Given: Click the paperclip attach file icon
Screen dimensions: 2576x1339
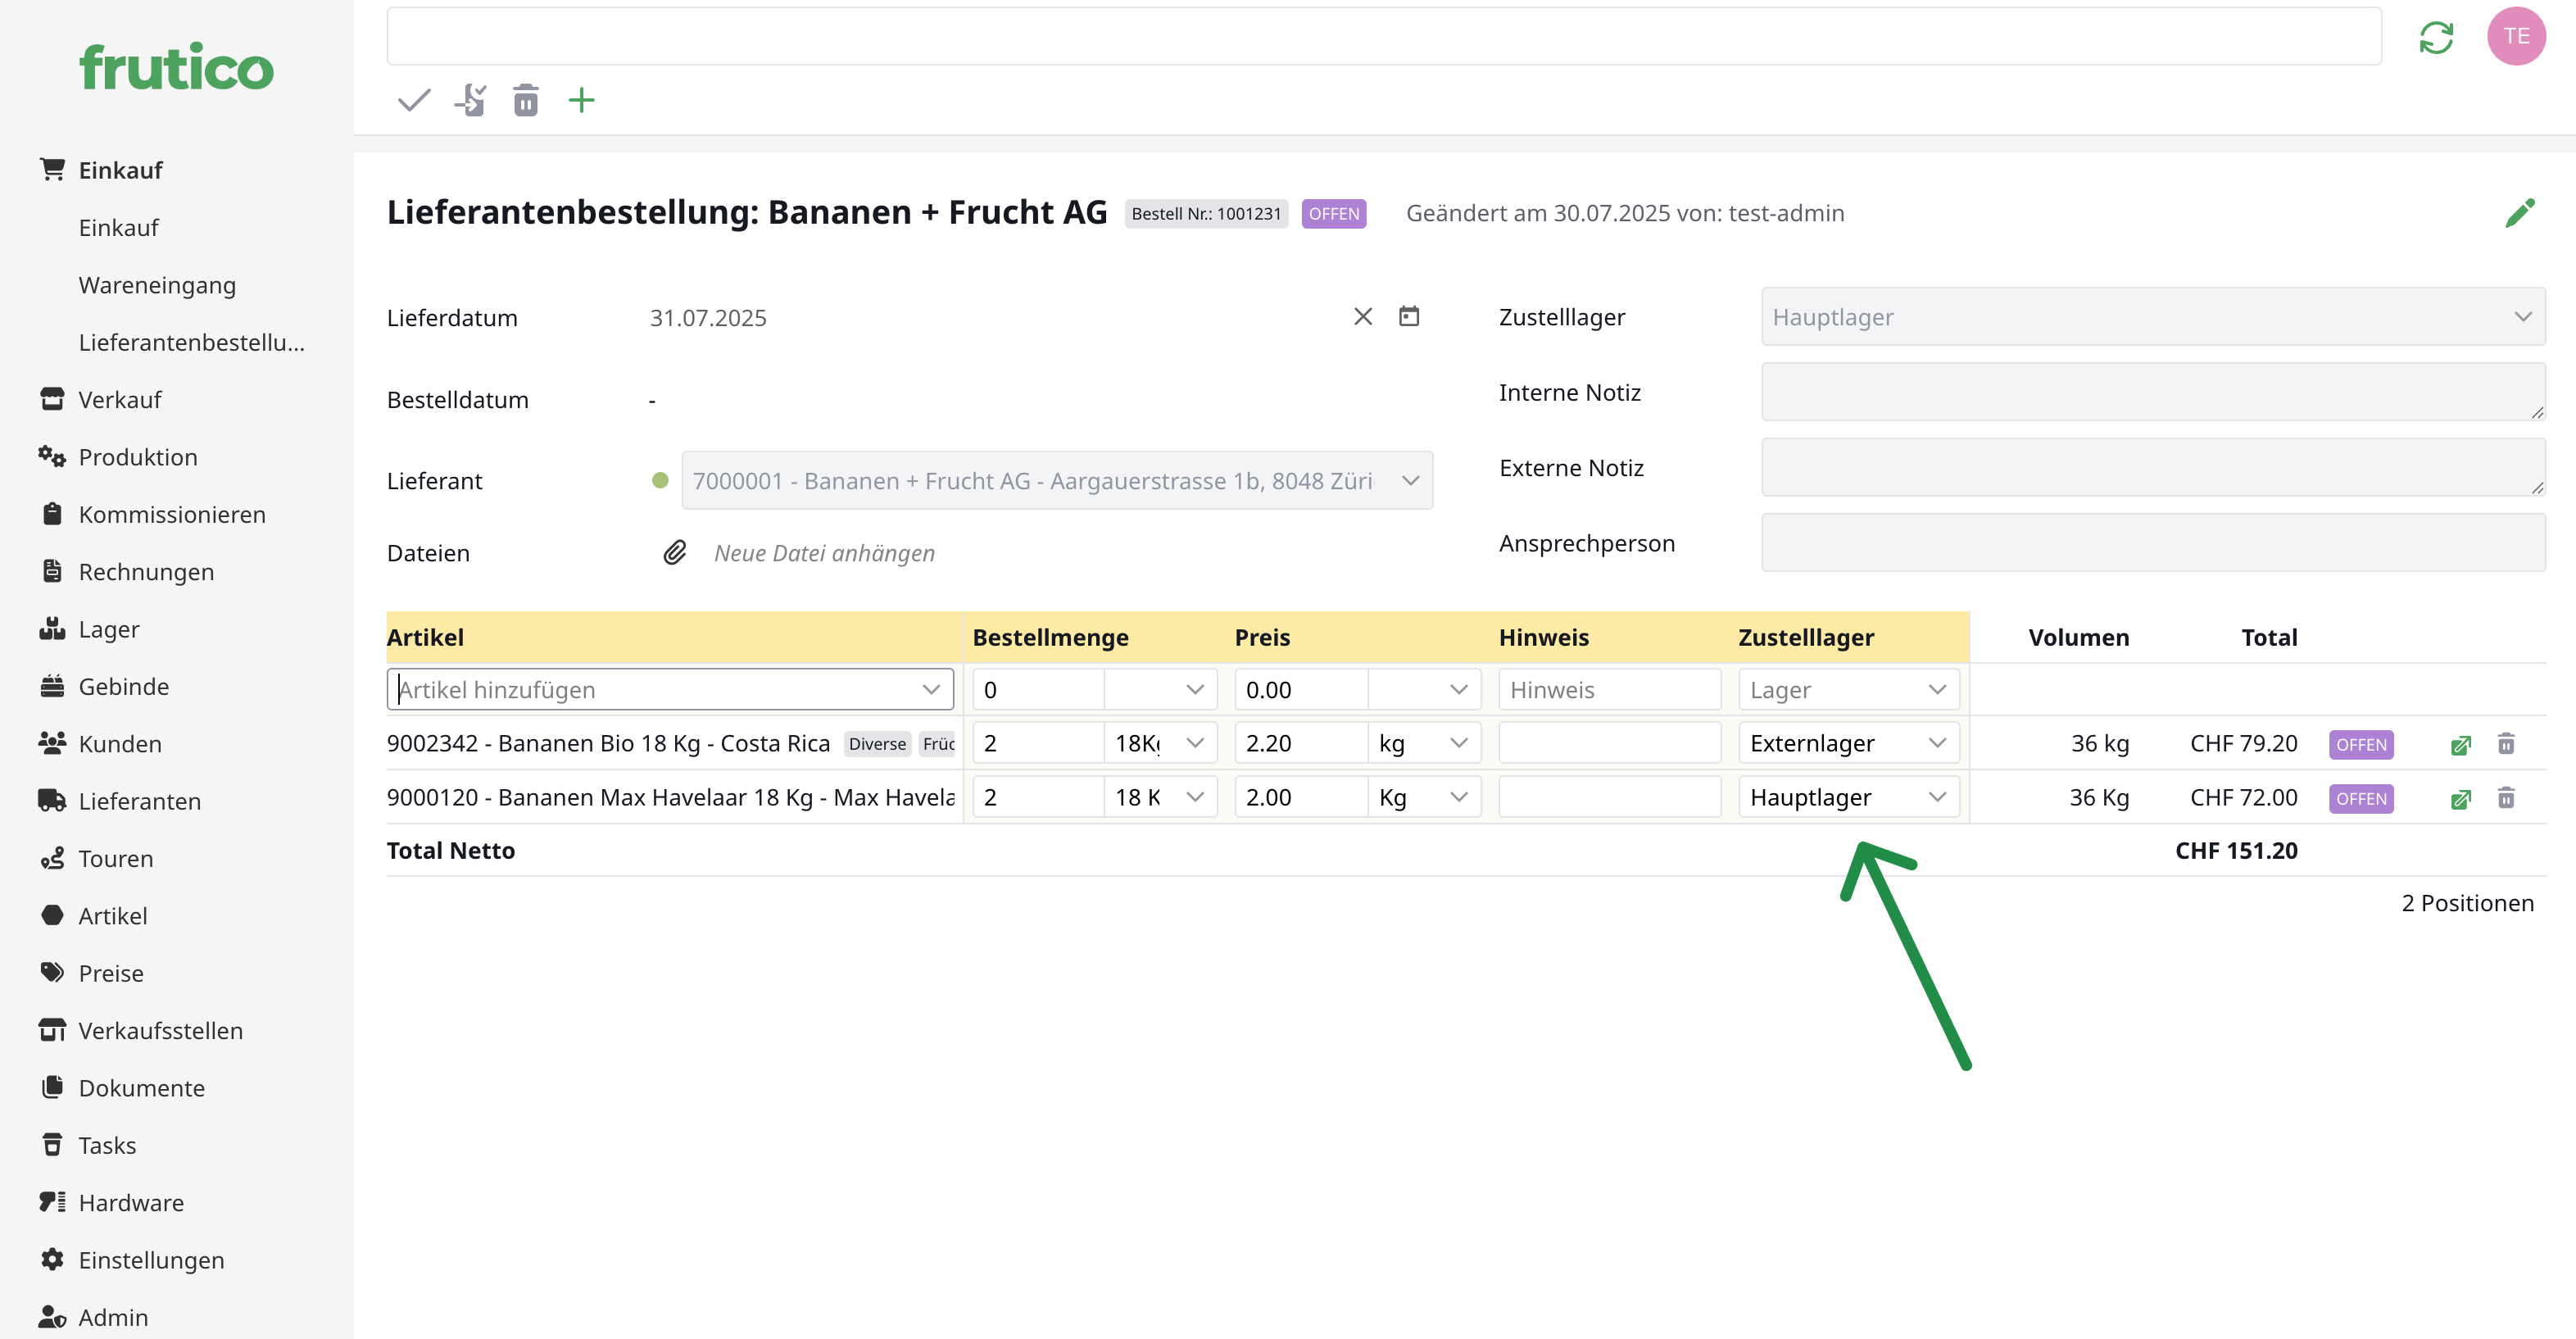Looking at the screenshot, I should 675,553.
